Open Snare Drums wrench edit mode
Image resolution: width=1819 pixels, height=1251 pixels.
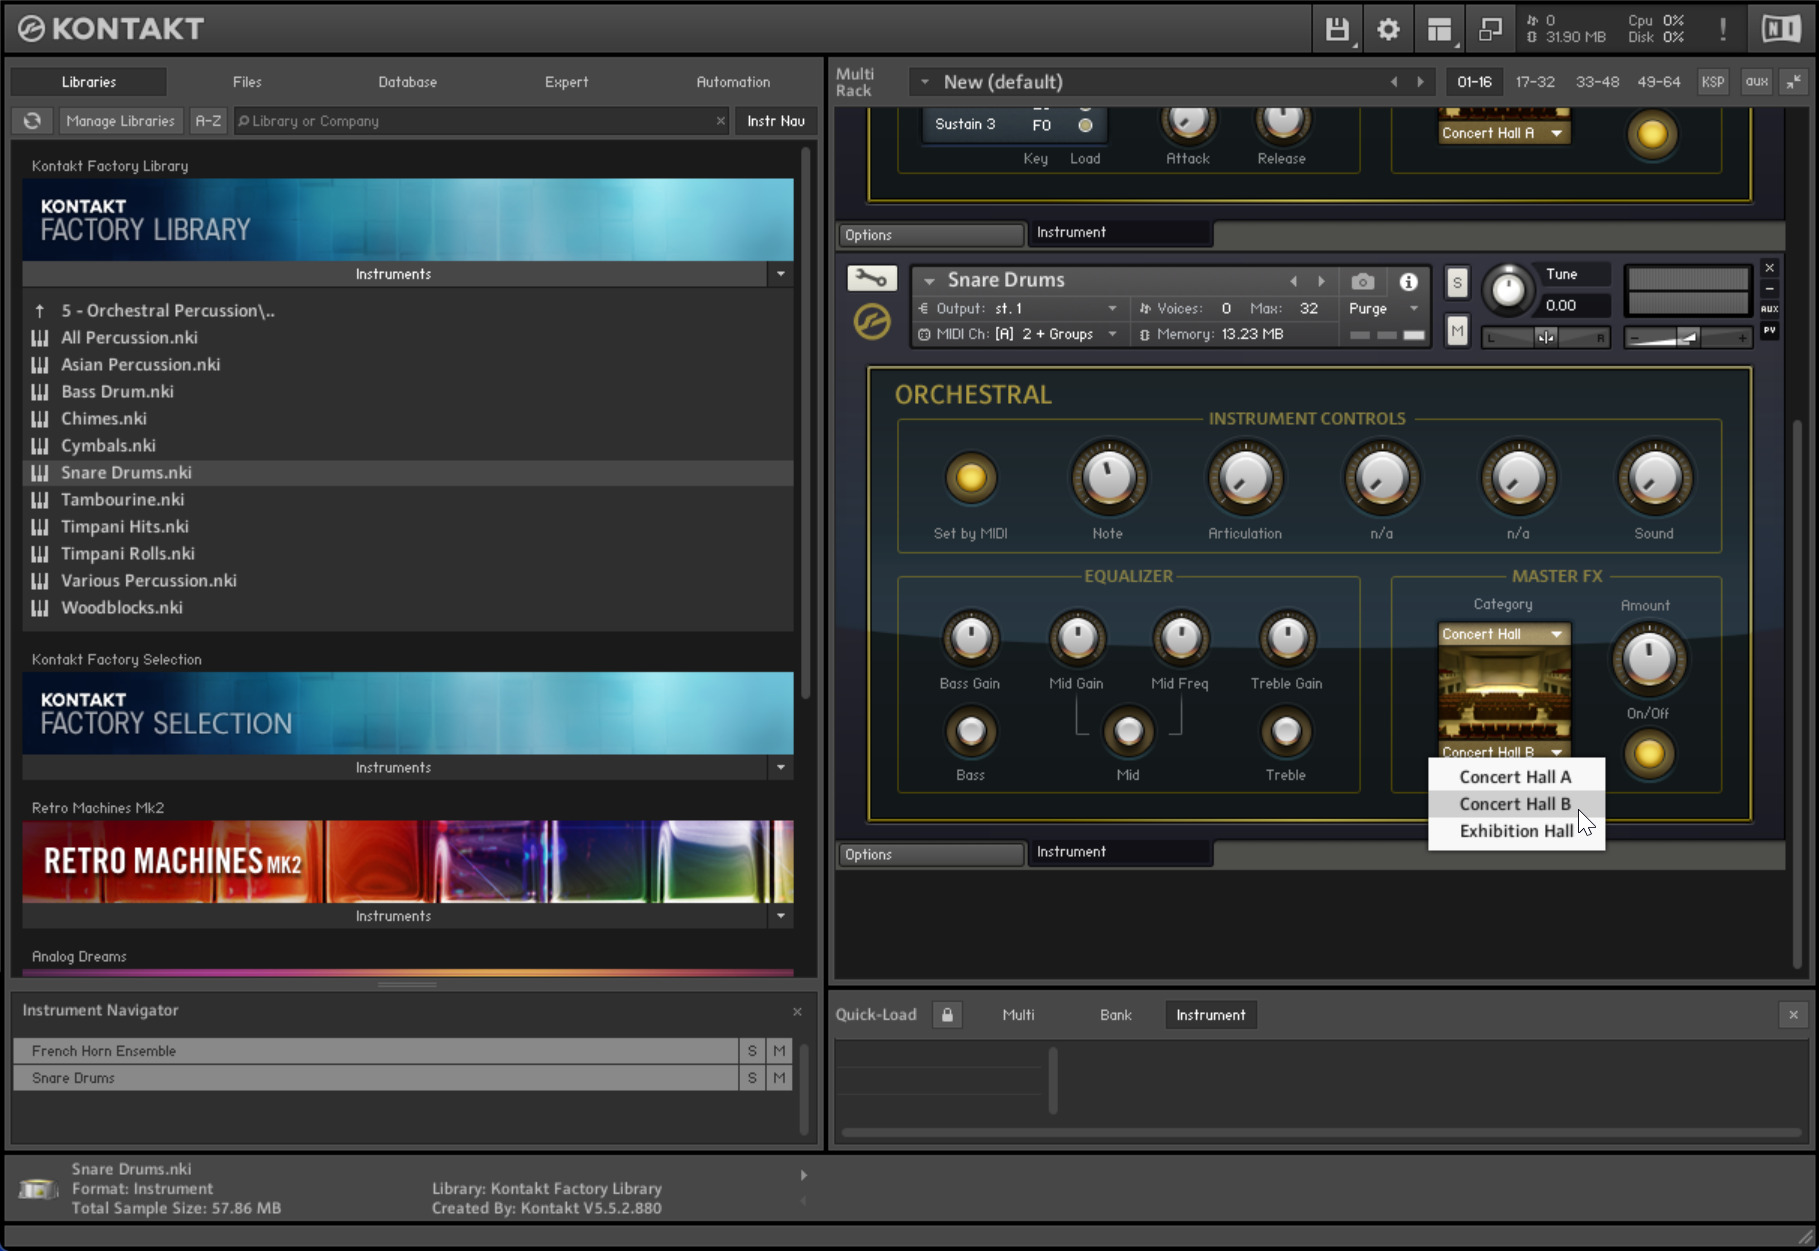pyautogui.click(x=872, y=279)
